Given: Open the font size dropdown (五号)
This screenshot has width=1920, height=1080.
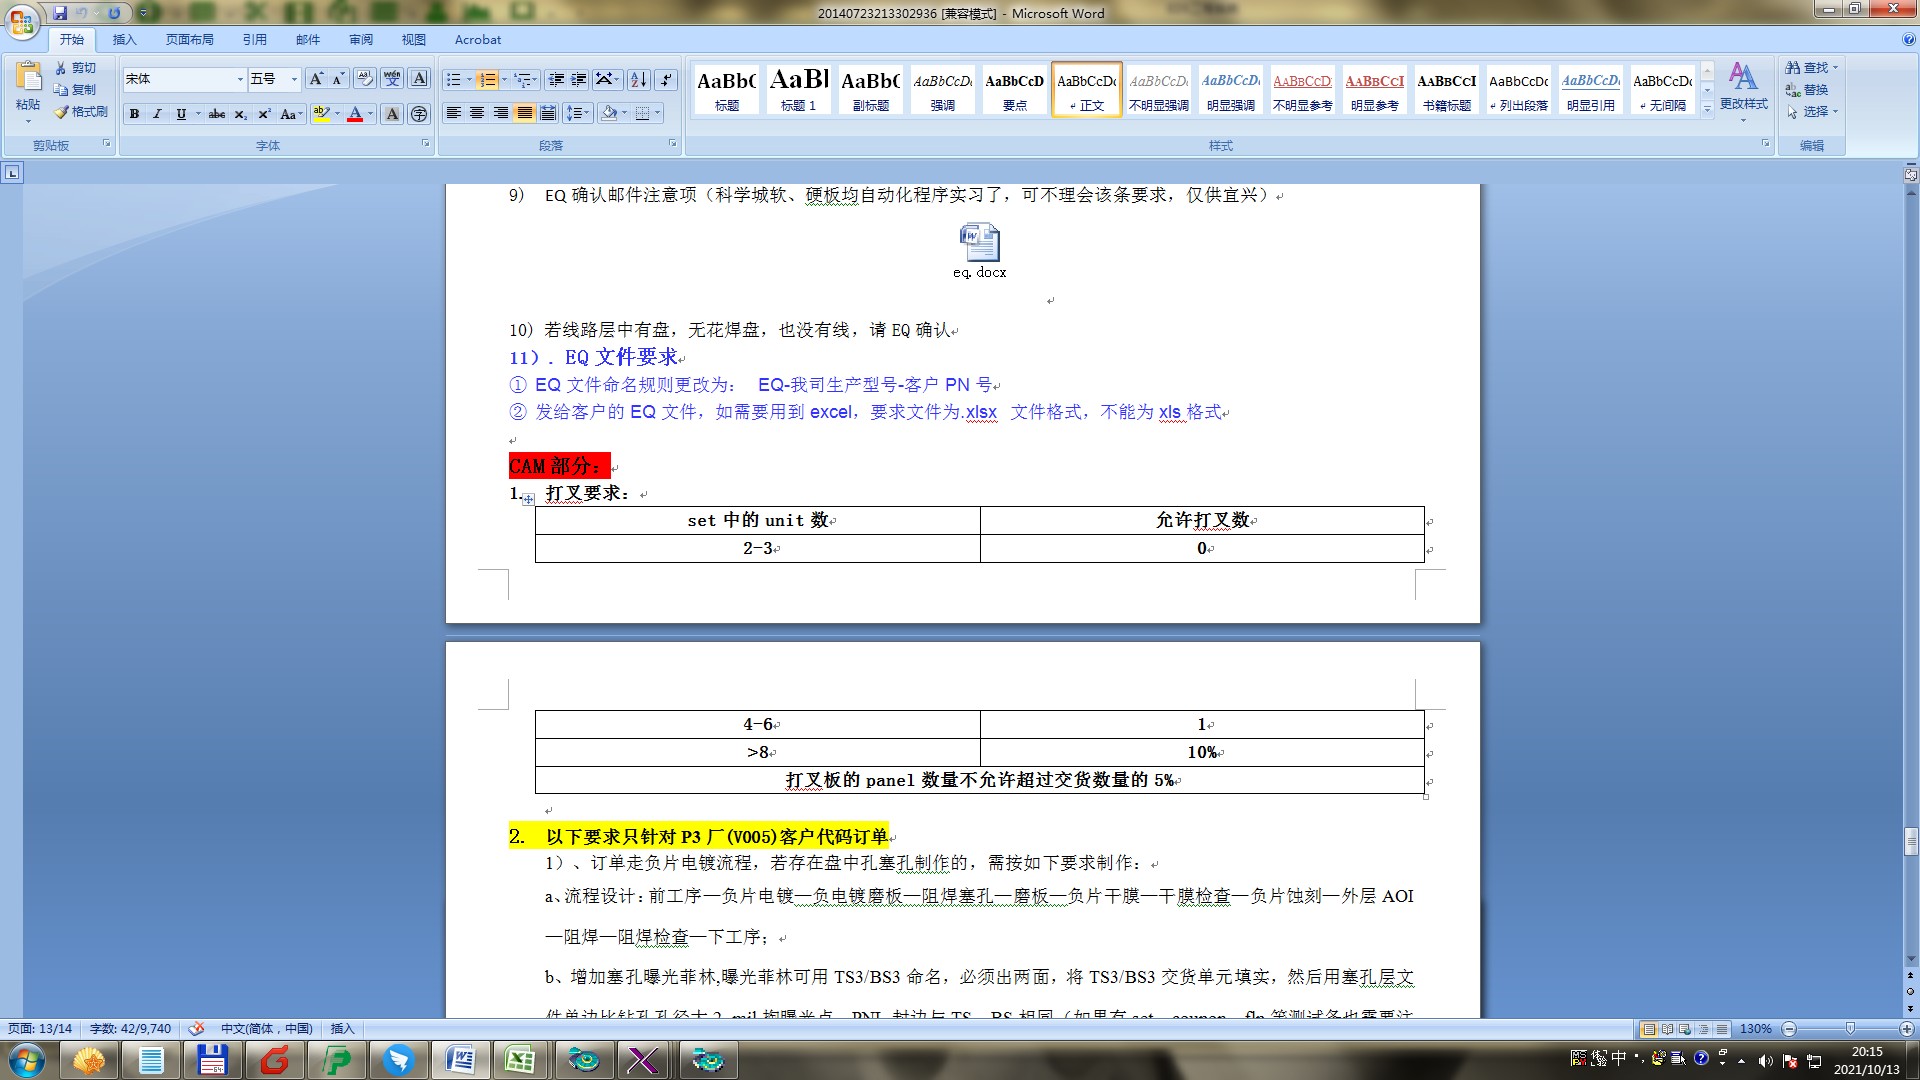Looking at the screenshot, I should click(x=294, y=79).
